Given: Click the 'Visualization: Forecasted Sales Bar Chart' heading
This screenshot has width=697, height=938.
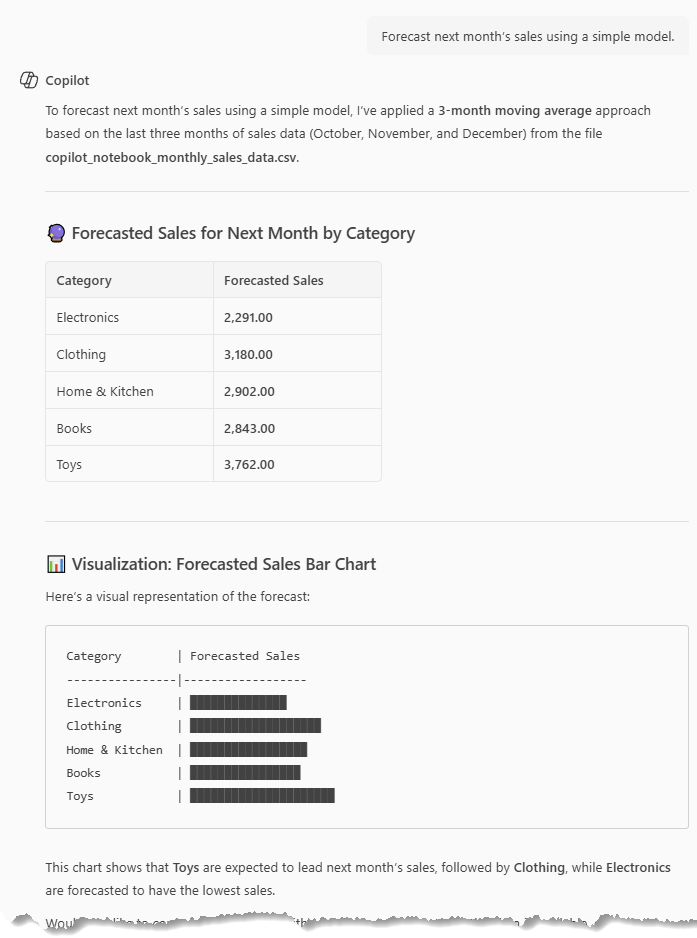Looking at the screenshot, I should coord(224,564).
